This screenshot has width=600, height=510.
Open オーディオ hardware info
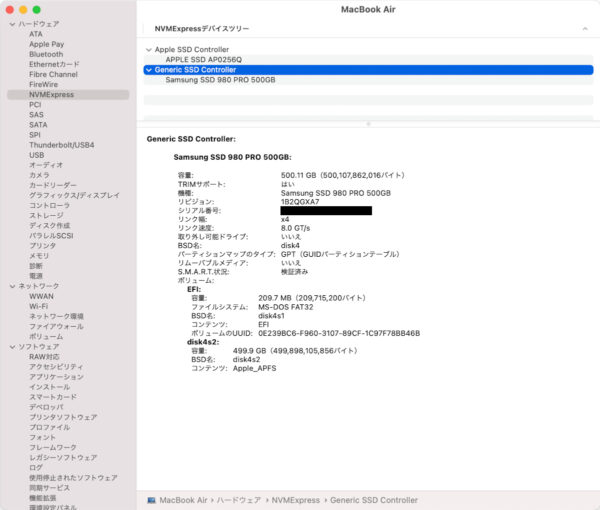click(46, 165)
